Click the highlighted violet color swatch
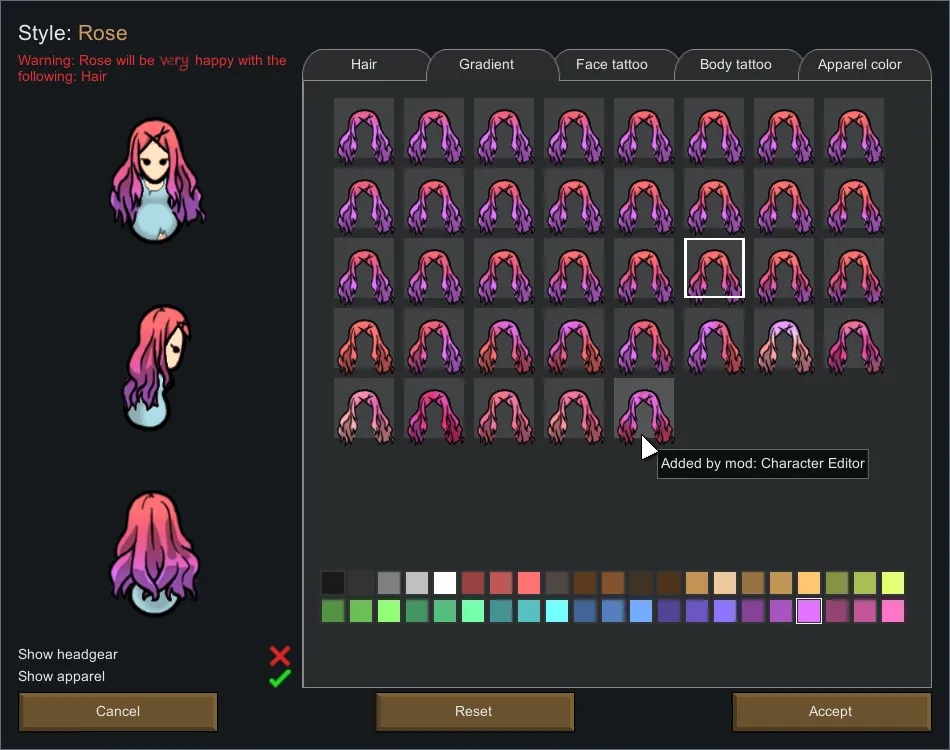The image size is (950, 750). click(809, 611)
